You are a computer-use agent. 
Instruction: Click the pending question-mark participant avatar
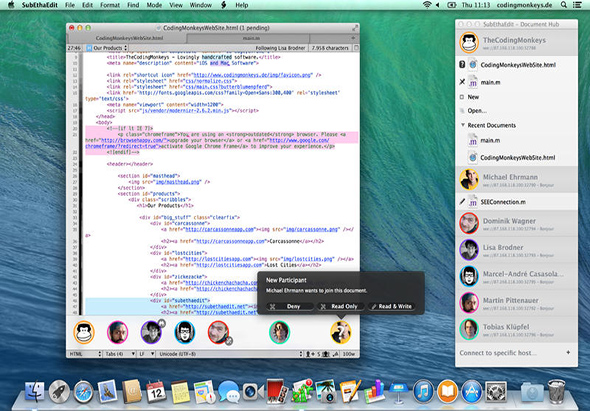(x=341, y=332)
